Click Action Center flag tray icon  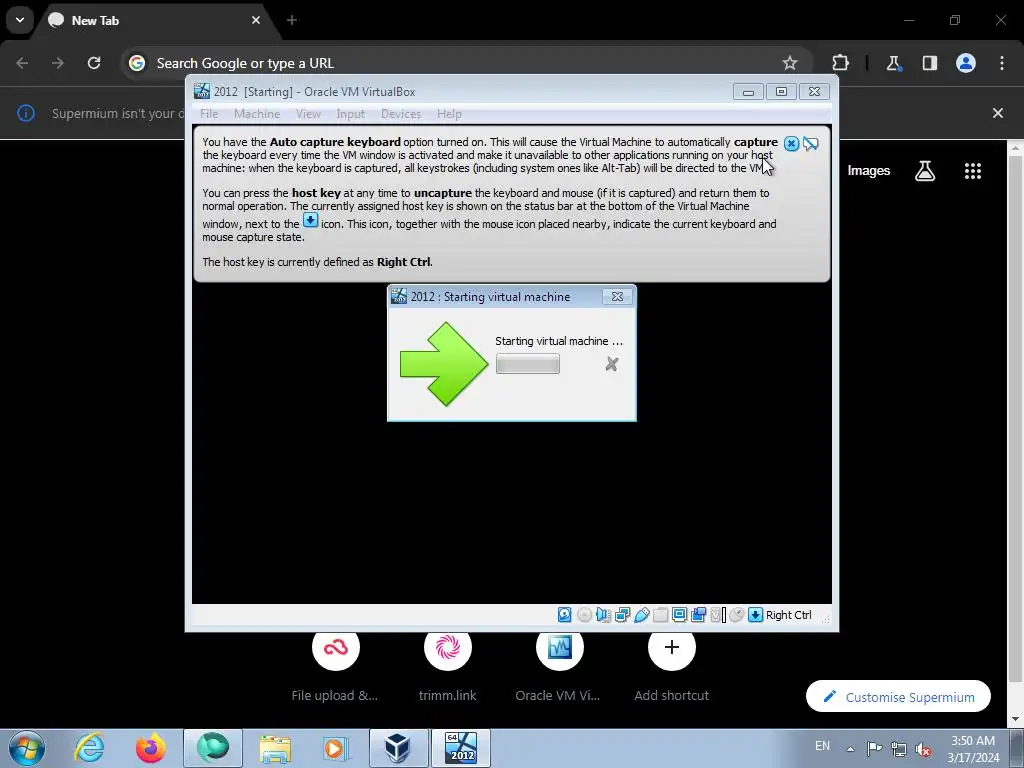tap(874, 748)
